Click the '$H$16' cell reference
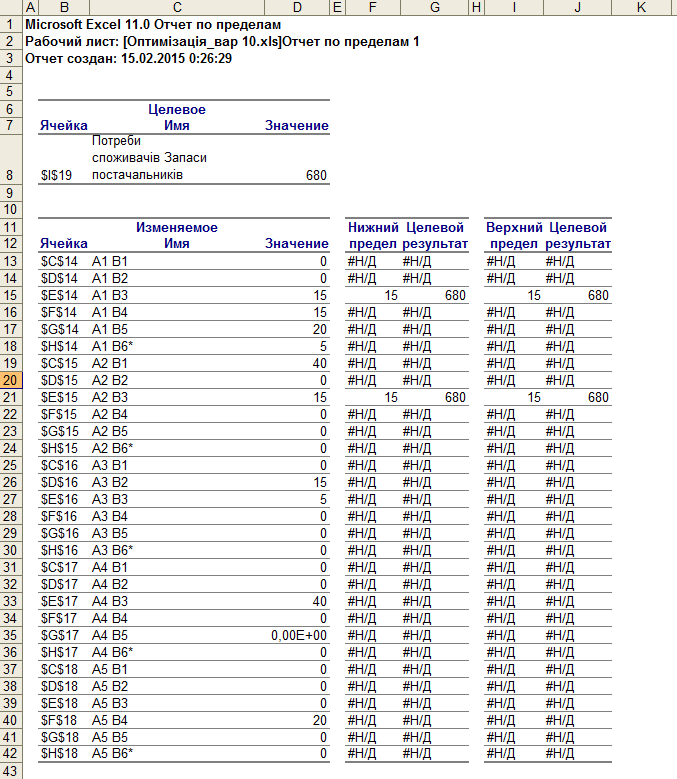Screen dimensions: 677x779 click(60, 550)
